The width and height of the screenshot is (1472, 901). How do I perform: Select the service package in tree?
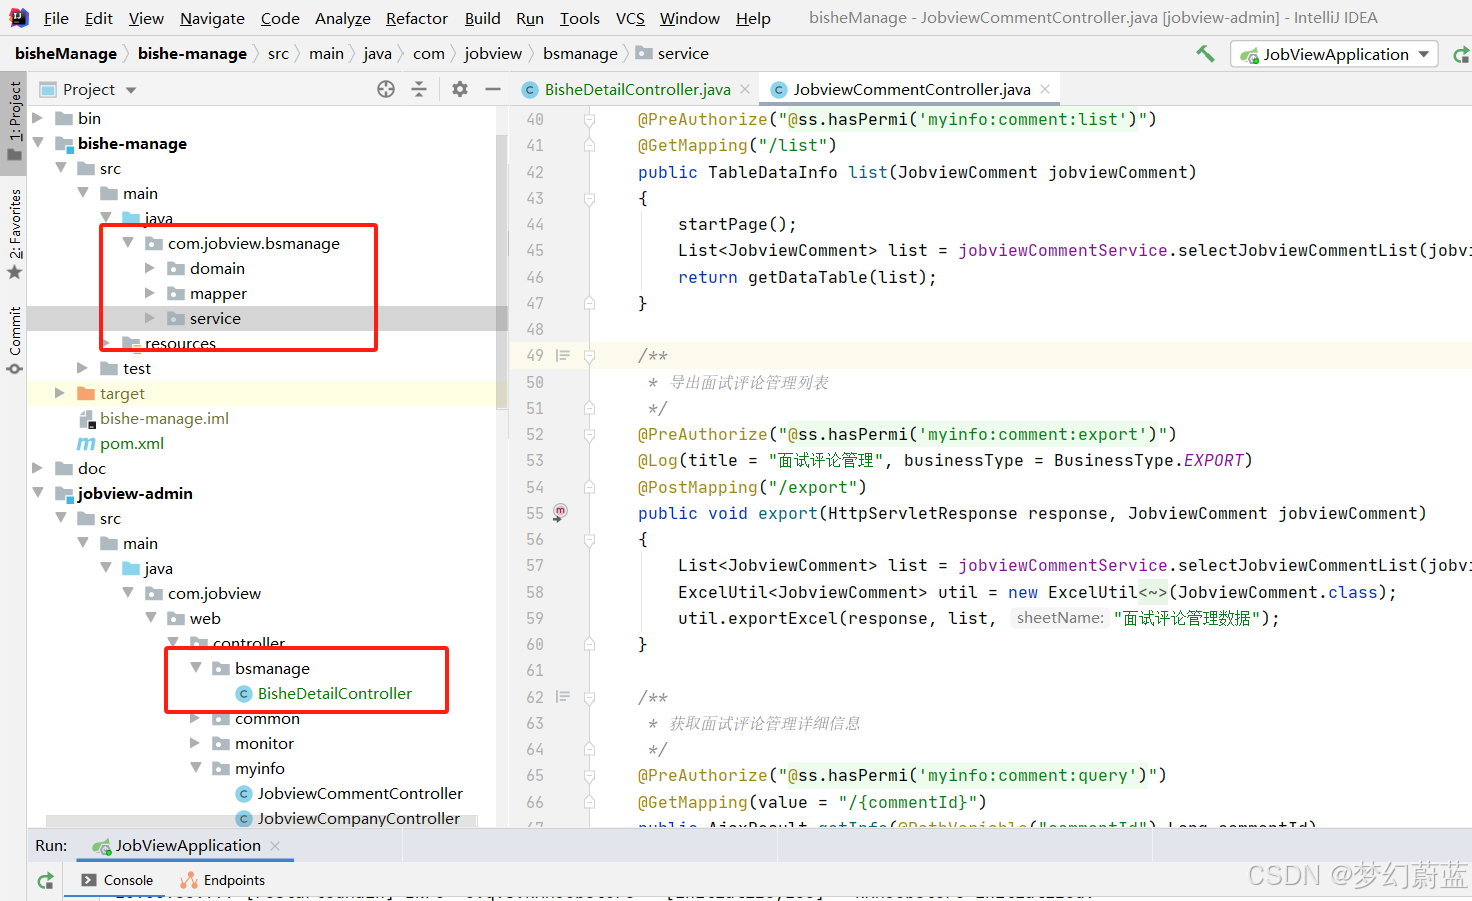215,318
